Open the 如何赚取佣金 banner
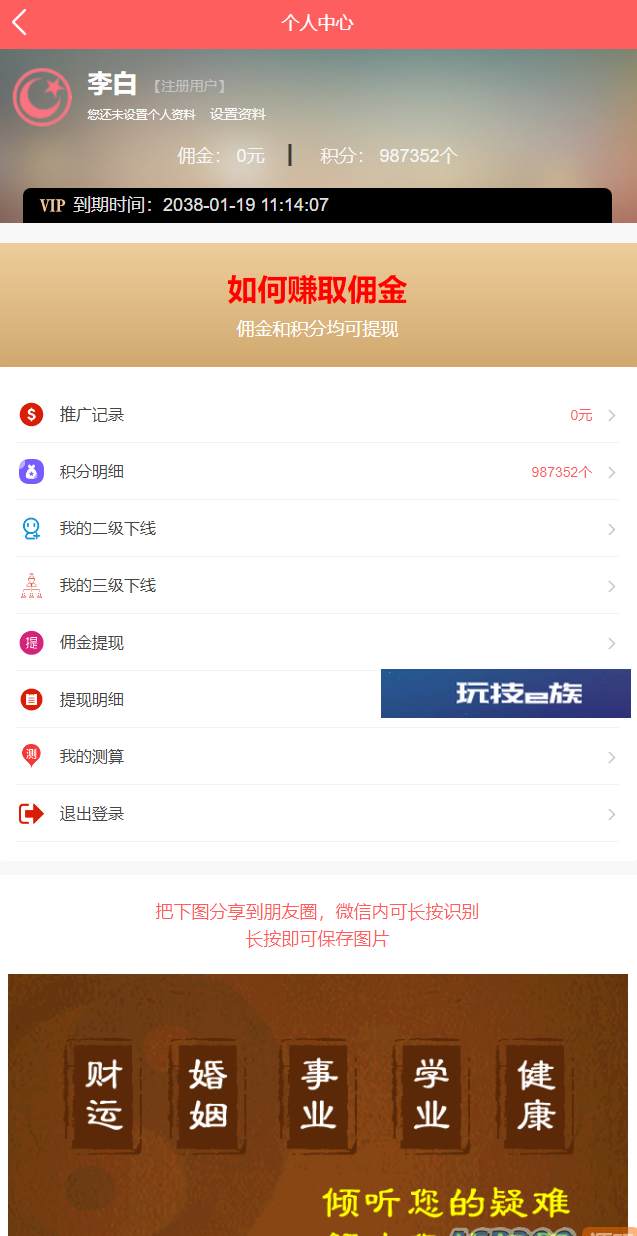 pyautogui.click(x=318, y=305)
